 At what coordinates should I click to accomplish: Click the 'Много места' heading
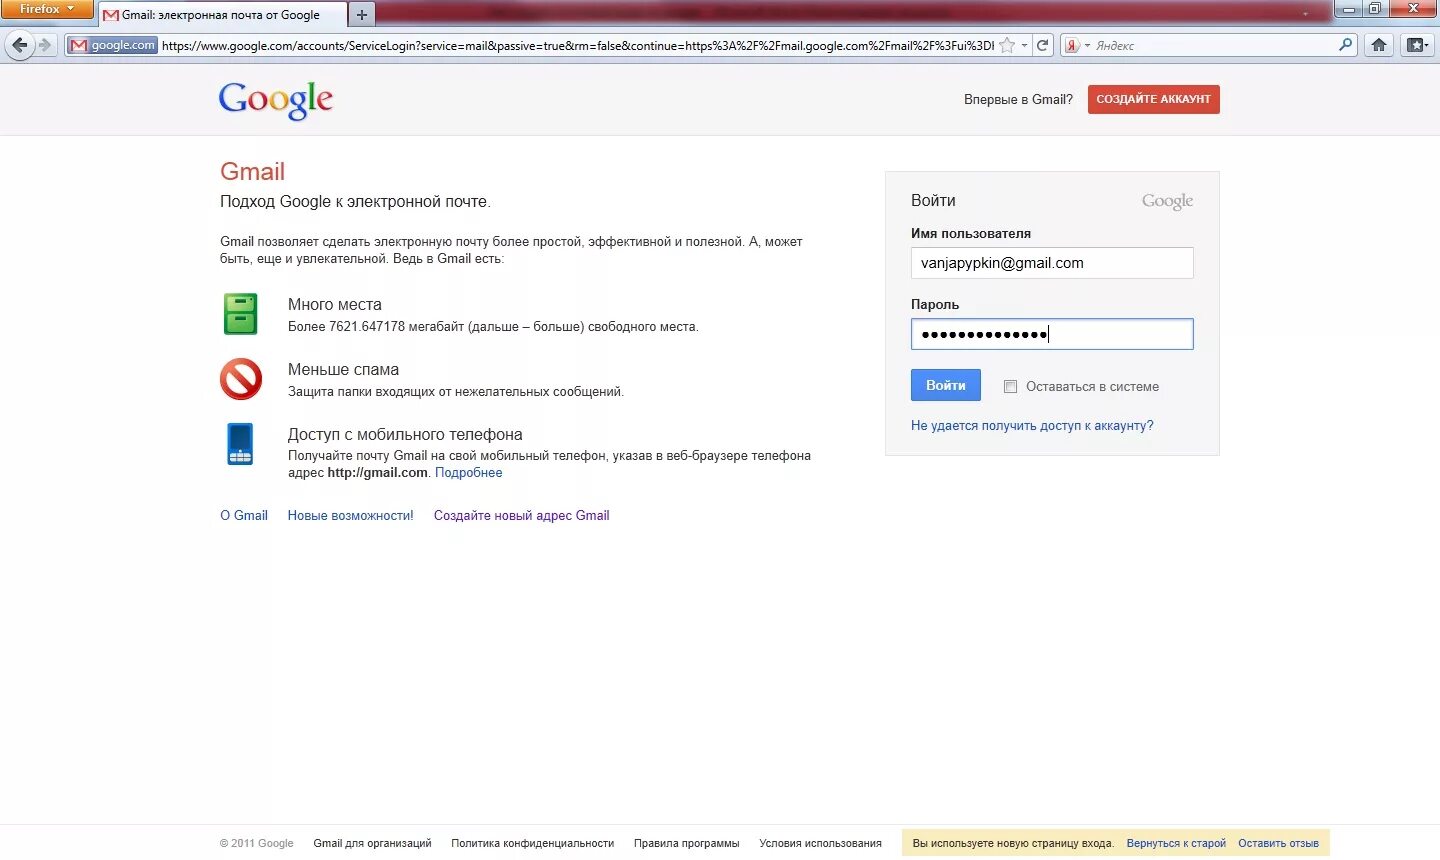[335, 304]
